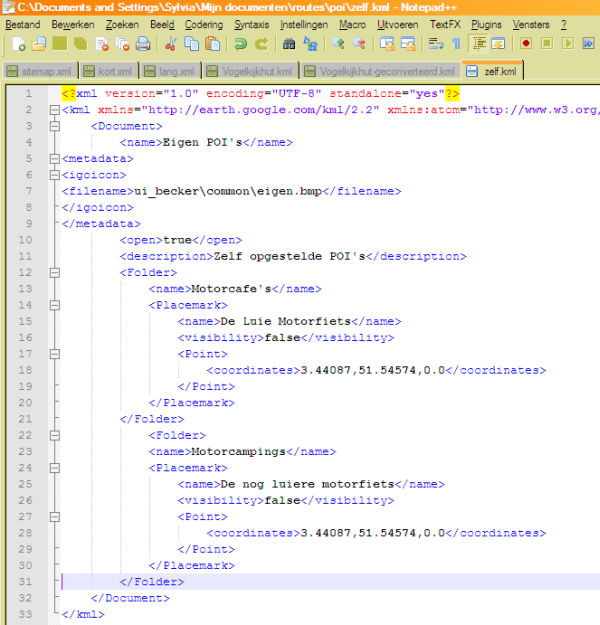Screen dimensions: 600x625
Task: Toggle the Show indent guide icon
Action: click(479, 44)
